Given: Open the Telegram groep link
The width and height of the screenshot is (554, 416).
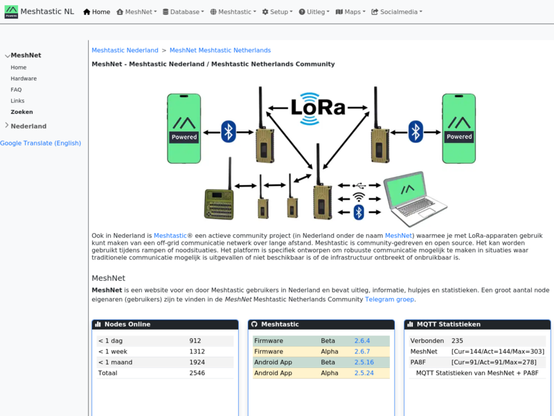Looking at the screenshot, I should tap(389, 299).
